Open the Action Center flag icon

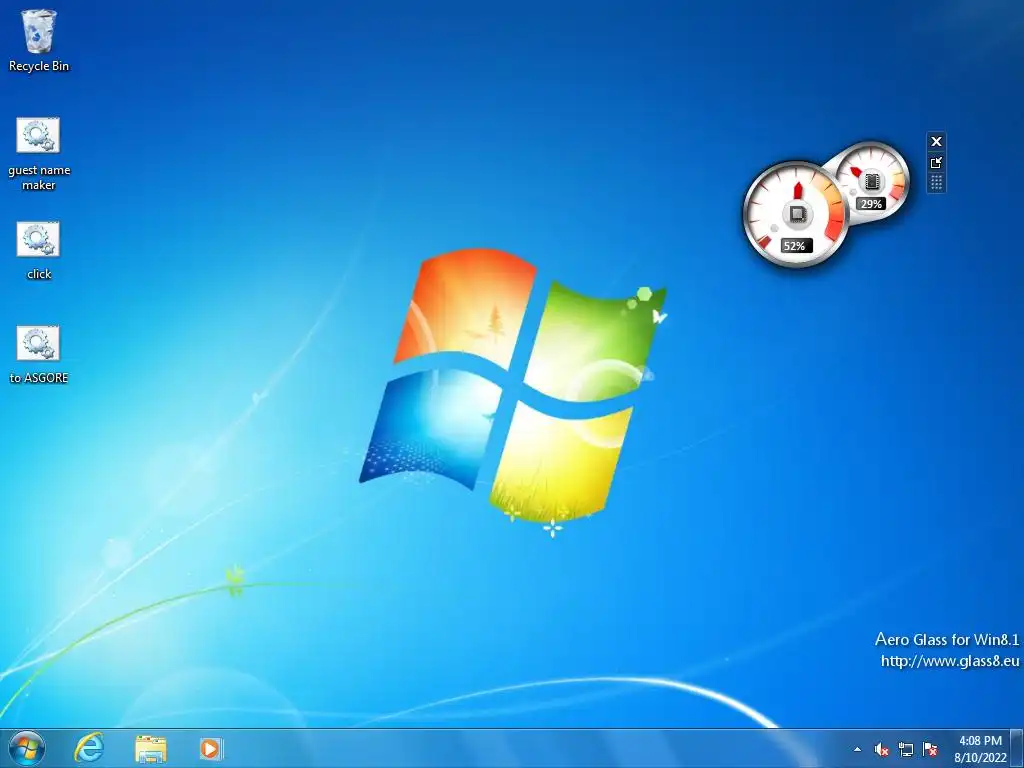click(x=930, y=750)
